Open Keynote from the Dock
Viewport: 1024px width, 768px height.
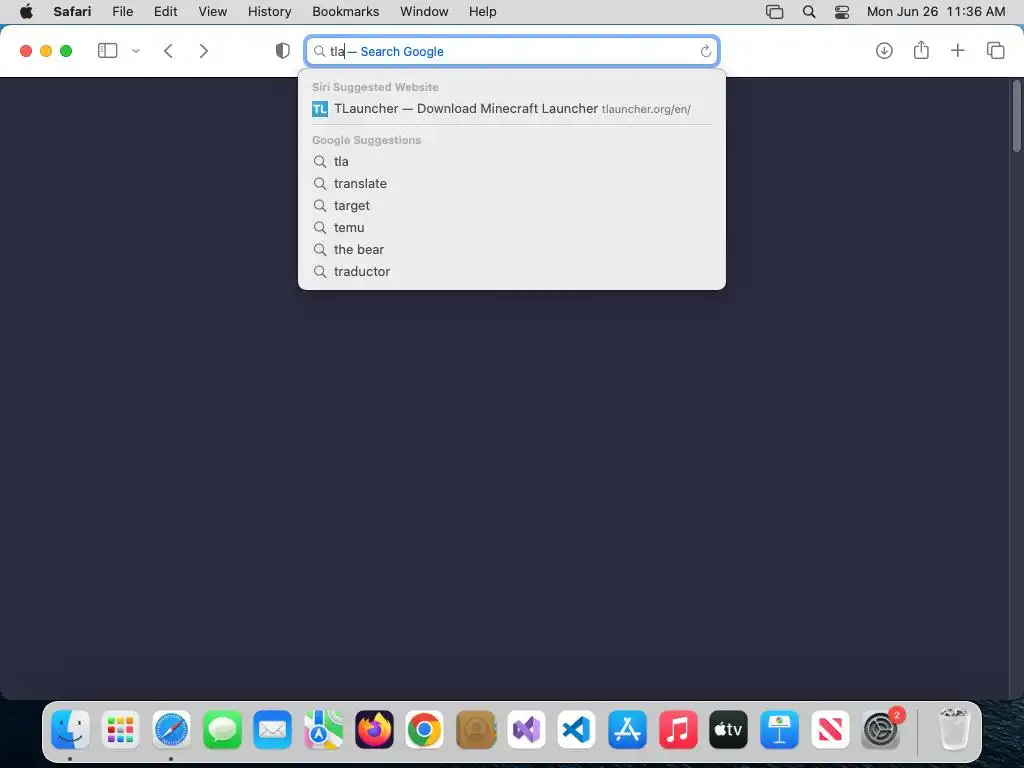click(x=779, y=729)
